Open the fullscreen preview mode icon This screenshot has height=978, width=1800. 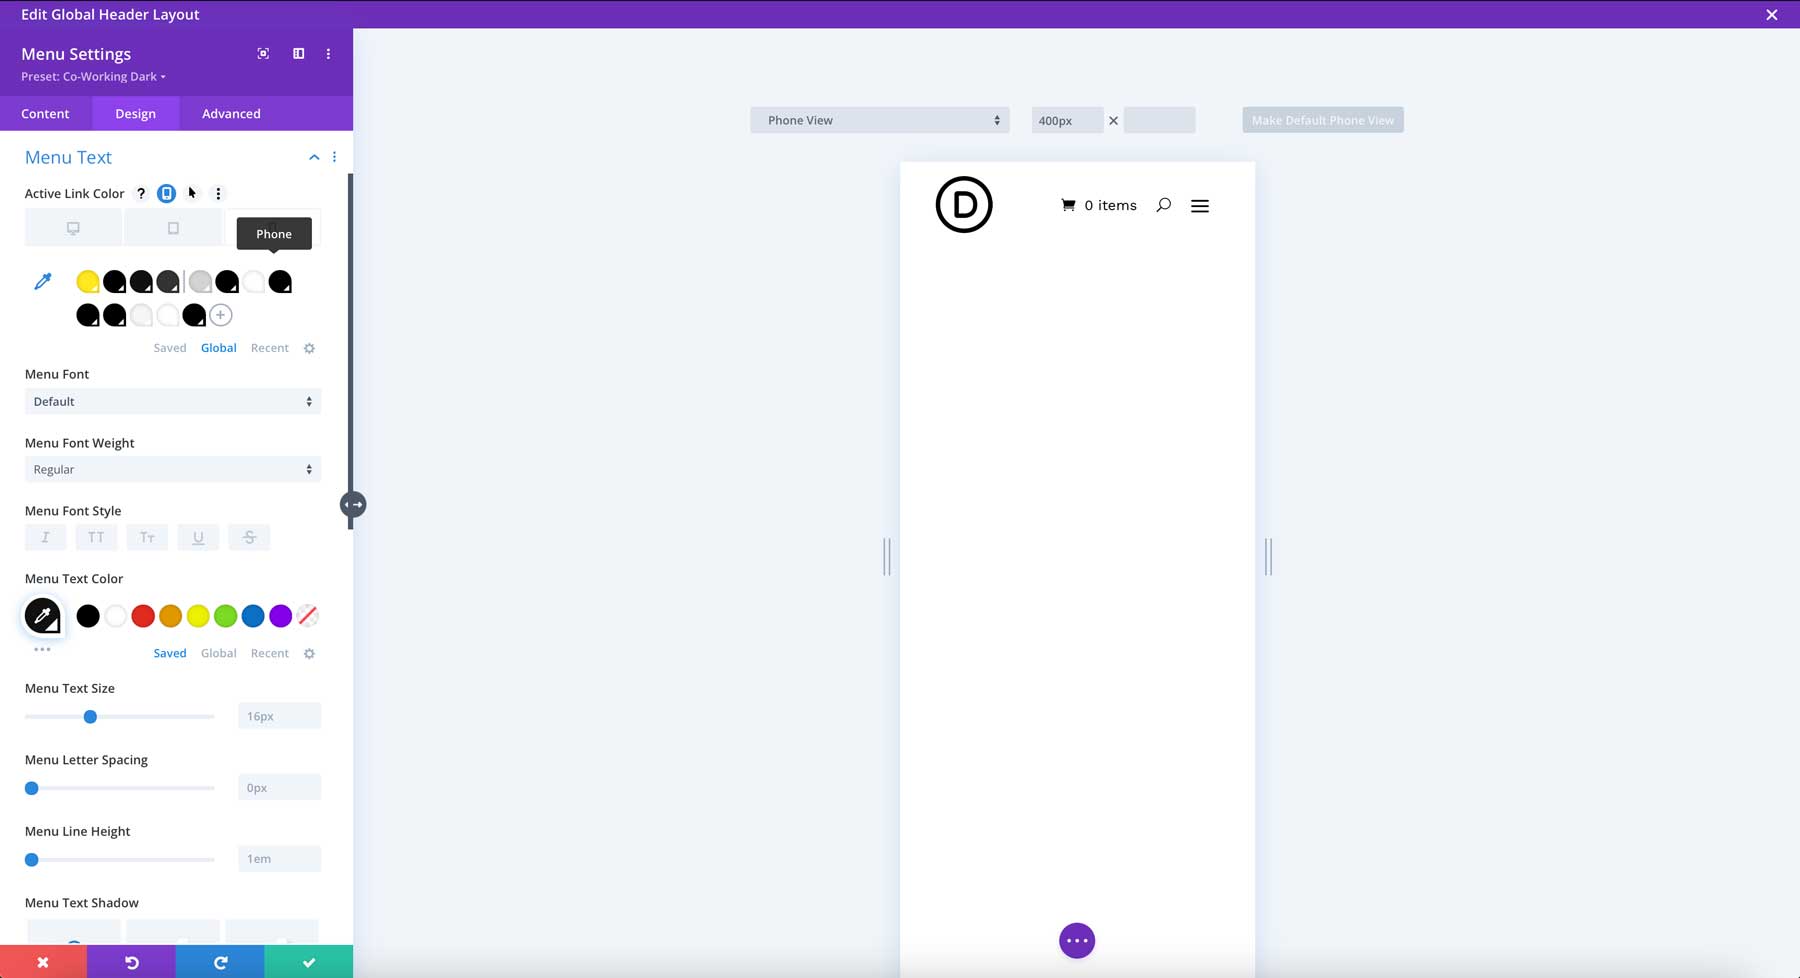pos(263,53)
